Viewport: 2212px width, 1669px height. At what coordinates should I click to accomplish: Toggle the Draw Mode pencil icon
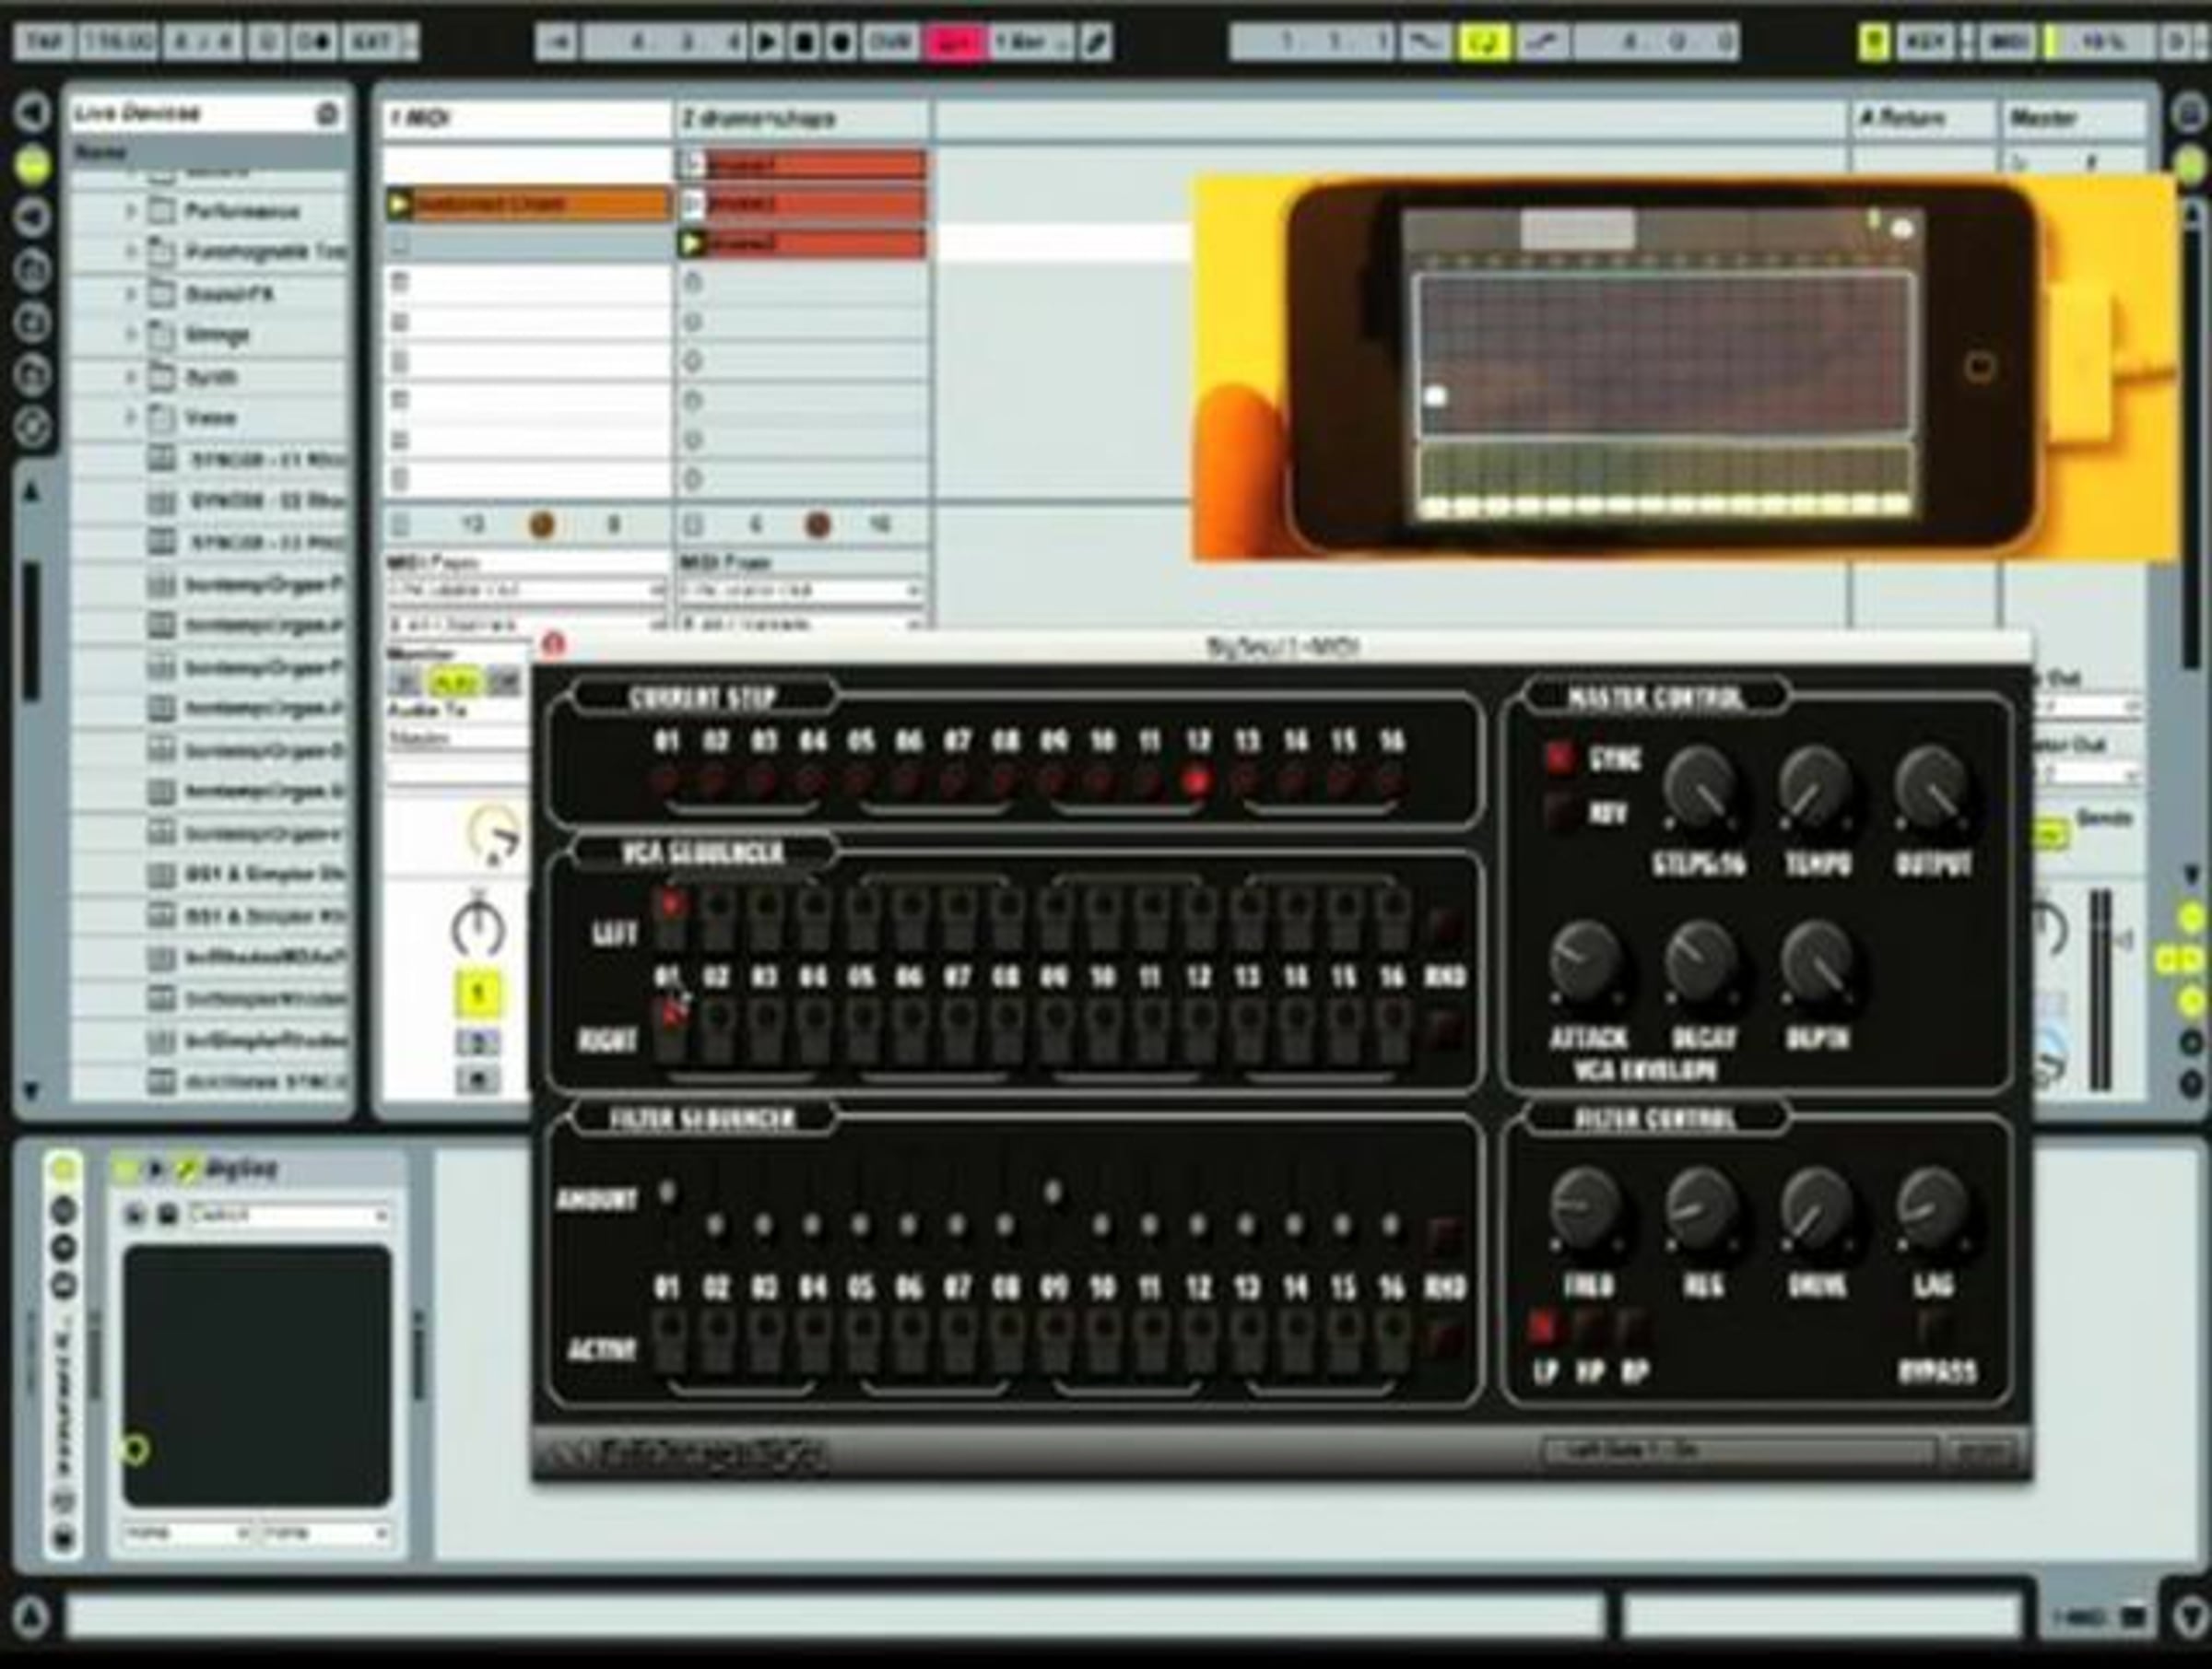coord(1096,42)
